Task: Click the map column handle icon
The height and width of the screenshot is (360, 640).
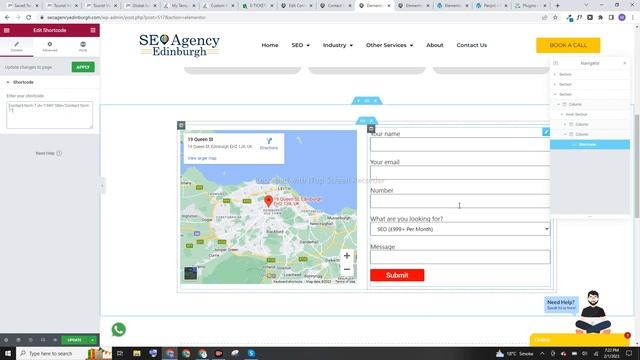Action: coord(181,125)
